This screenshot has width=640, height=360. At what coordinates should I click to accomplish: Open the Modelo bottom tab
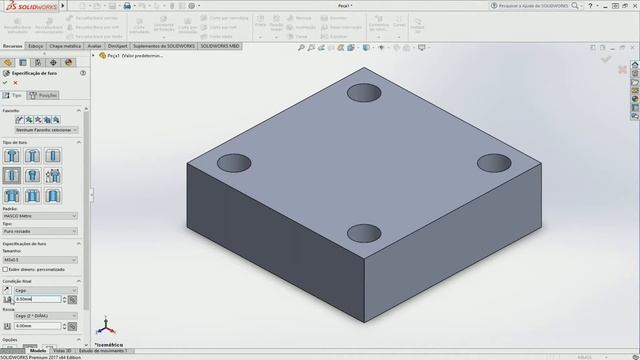pyautogui.click(x=38, y=351)
